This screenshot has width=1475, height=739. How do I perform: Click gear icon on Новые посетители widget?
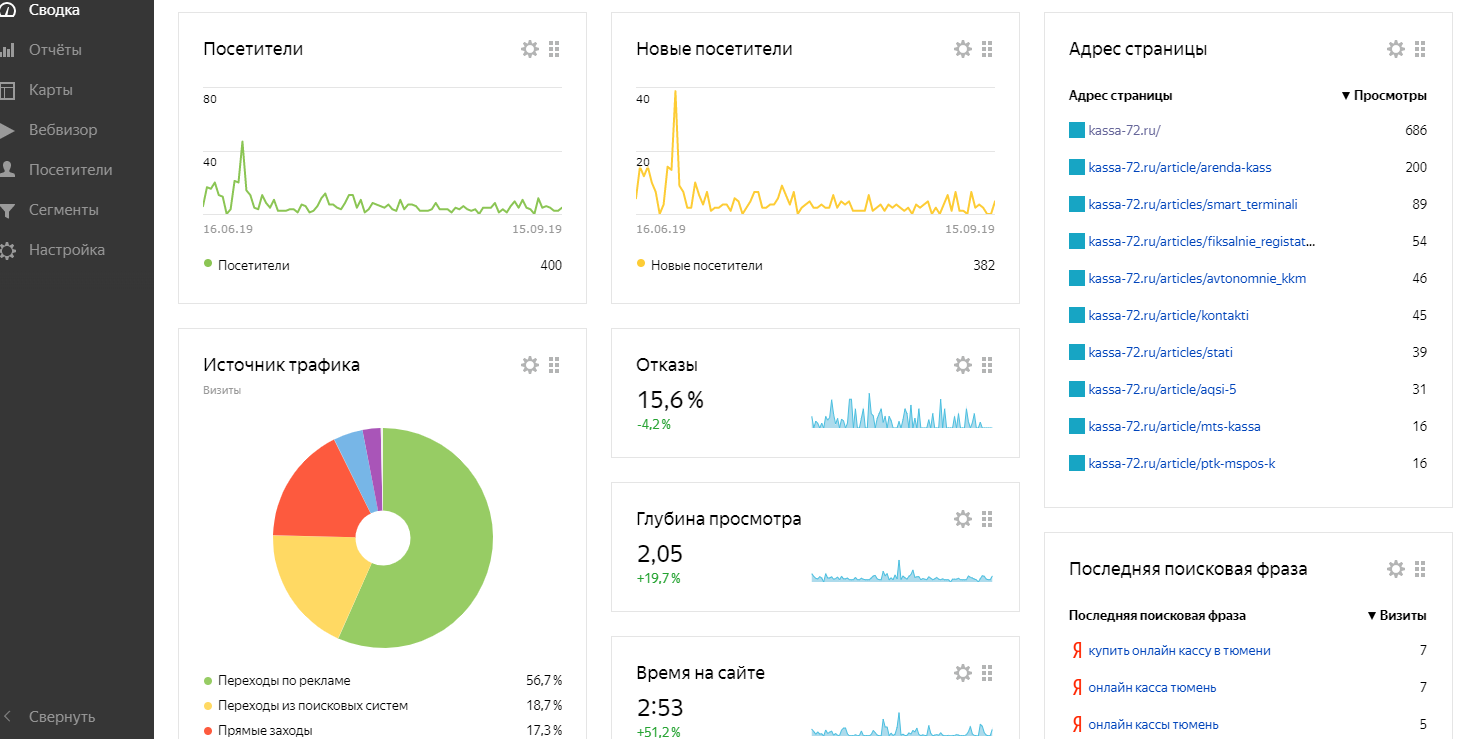(x=963, y=49)
